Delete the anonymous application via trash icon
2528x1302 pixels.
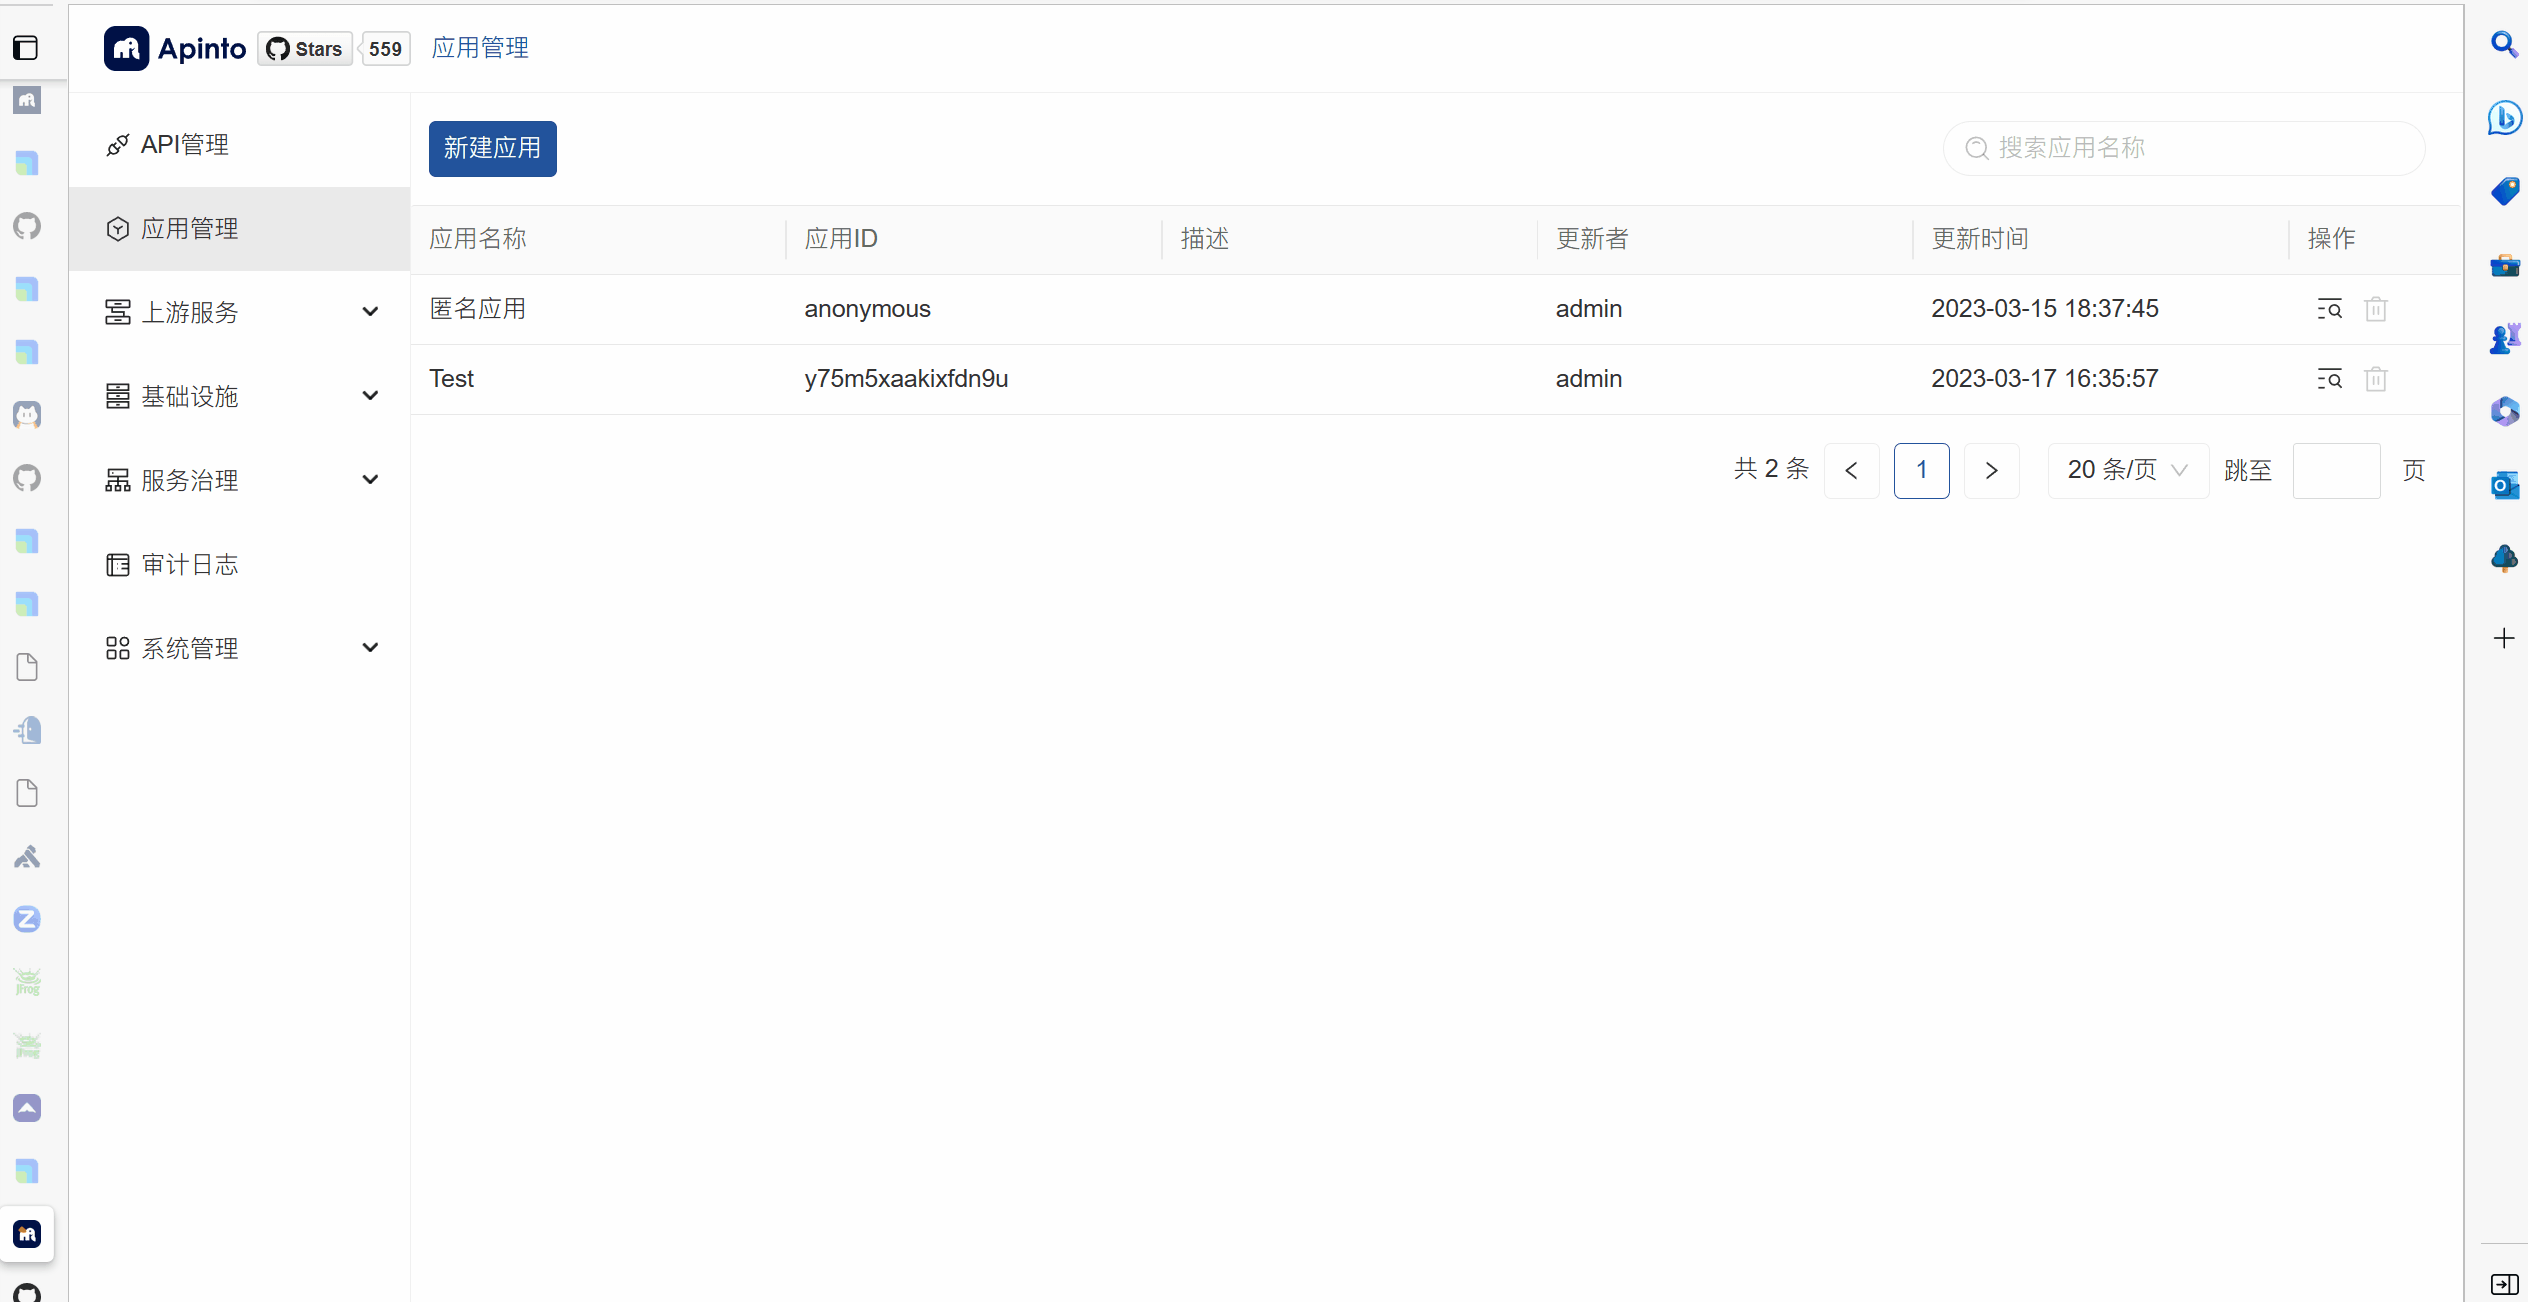[2376, 309]
